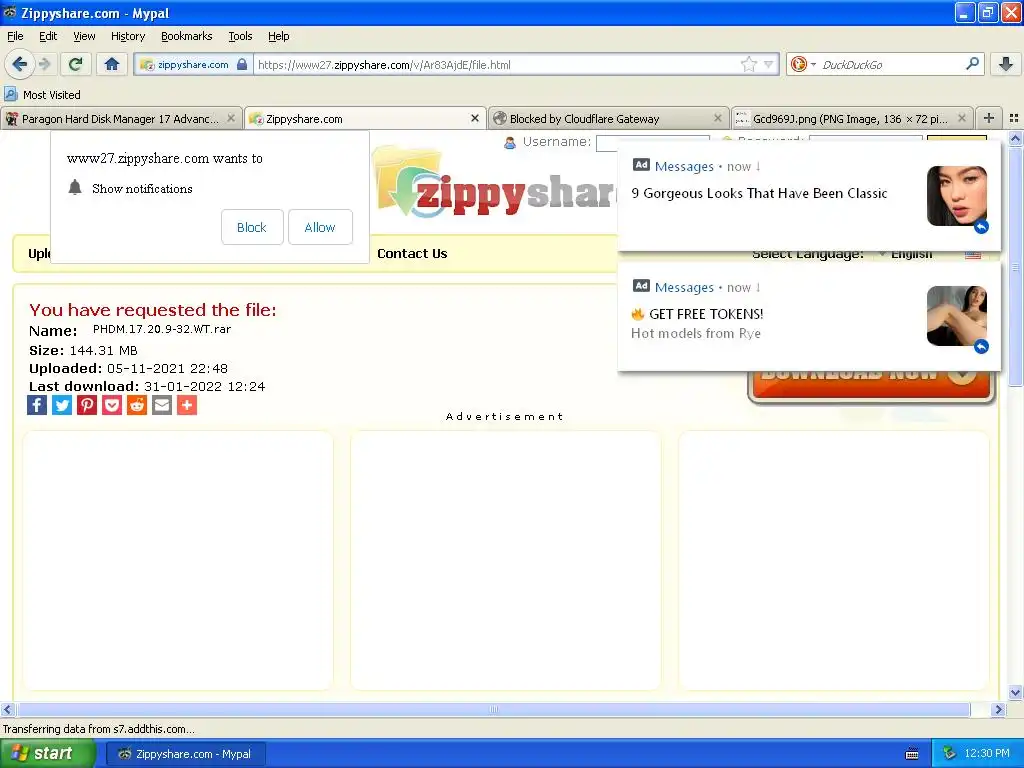
Task: Click the horizontal scrollbar right arrow
Action: pyautogui.click(x=998, y=709)
